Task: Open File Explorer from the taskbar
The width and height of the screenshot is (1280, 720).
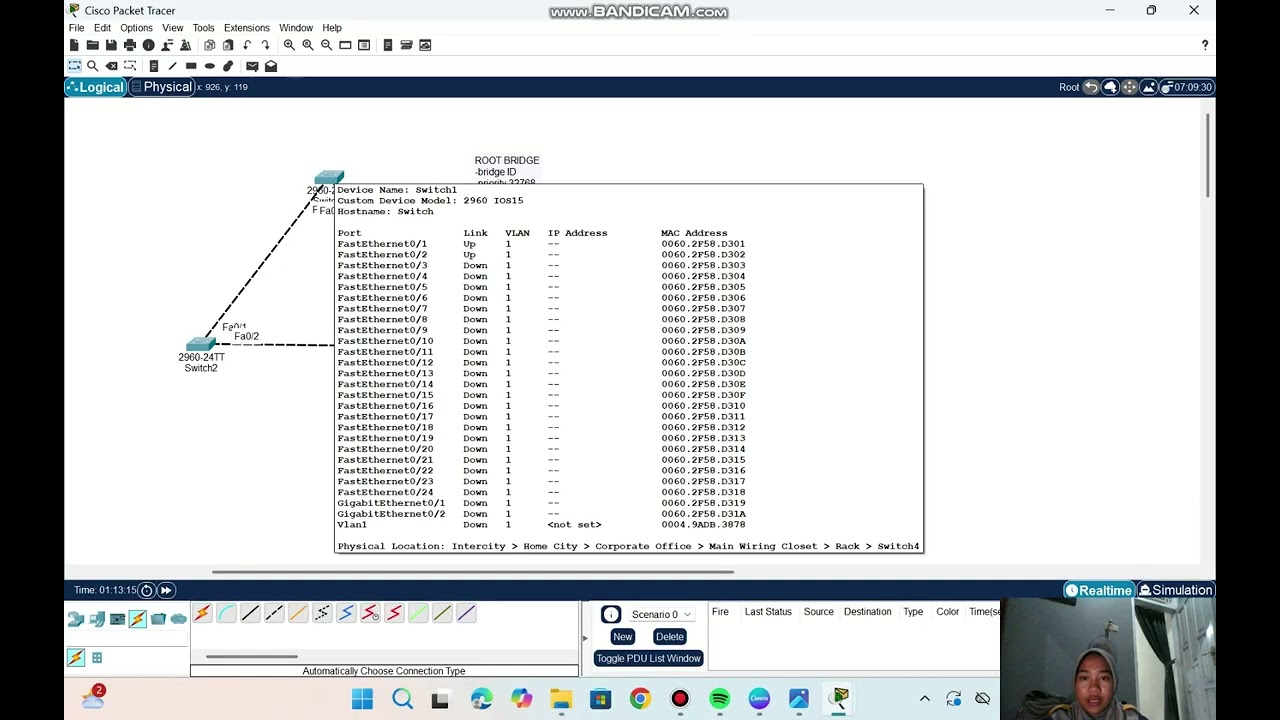Action: 561,699
